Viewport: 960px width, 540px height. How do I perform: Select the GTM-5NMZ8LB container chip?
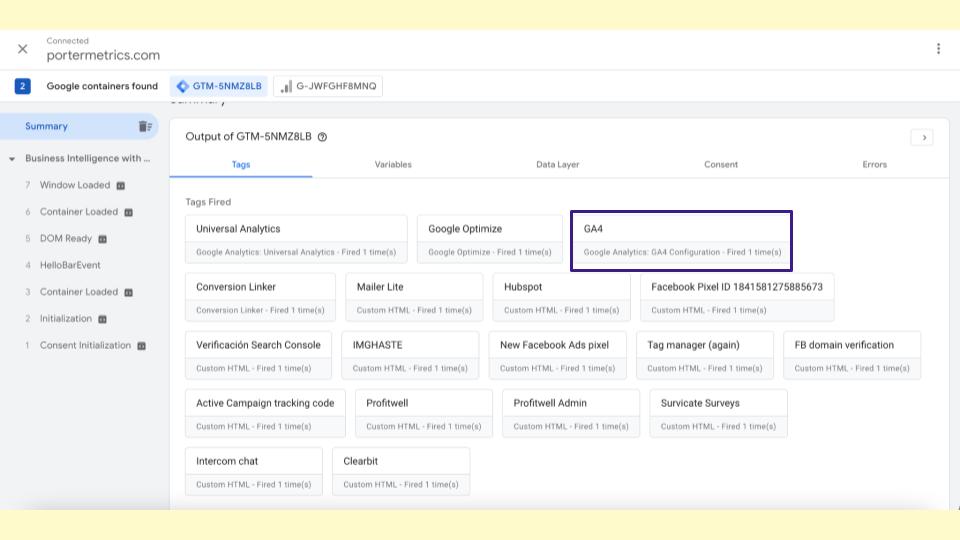[219, 86]
